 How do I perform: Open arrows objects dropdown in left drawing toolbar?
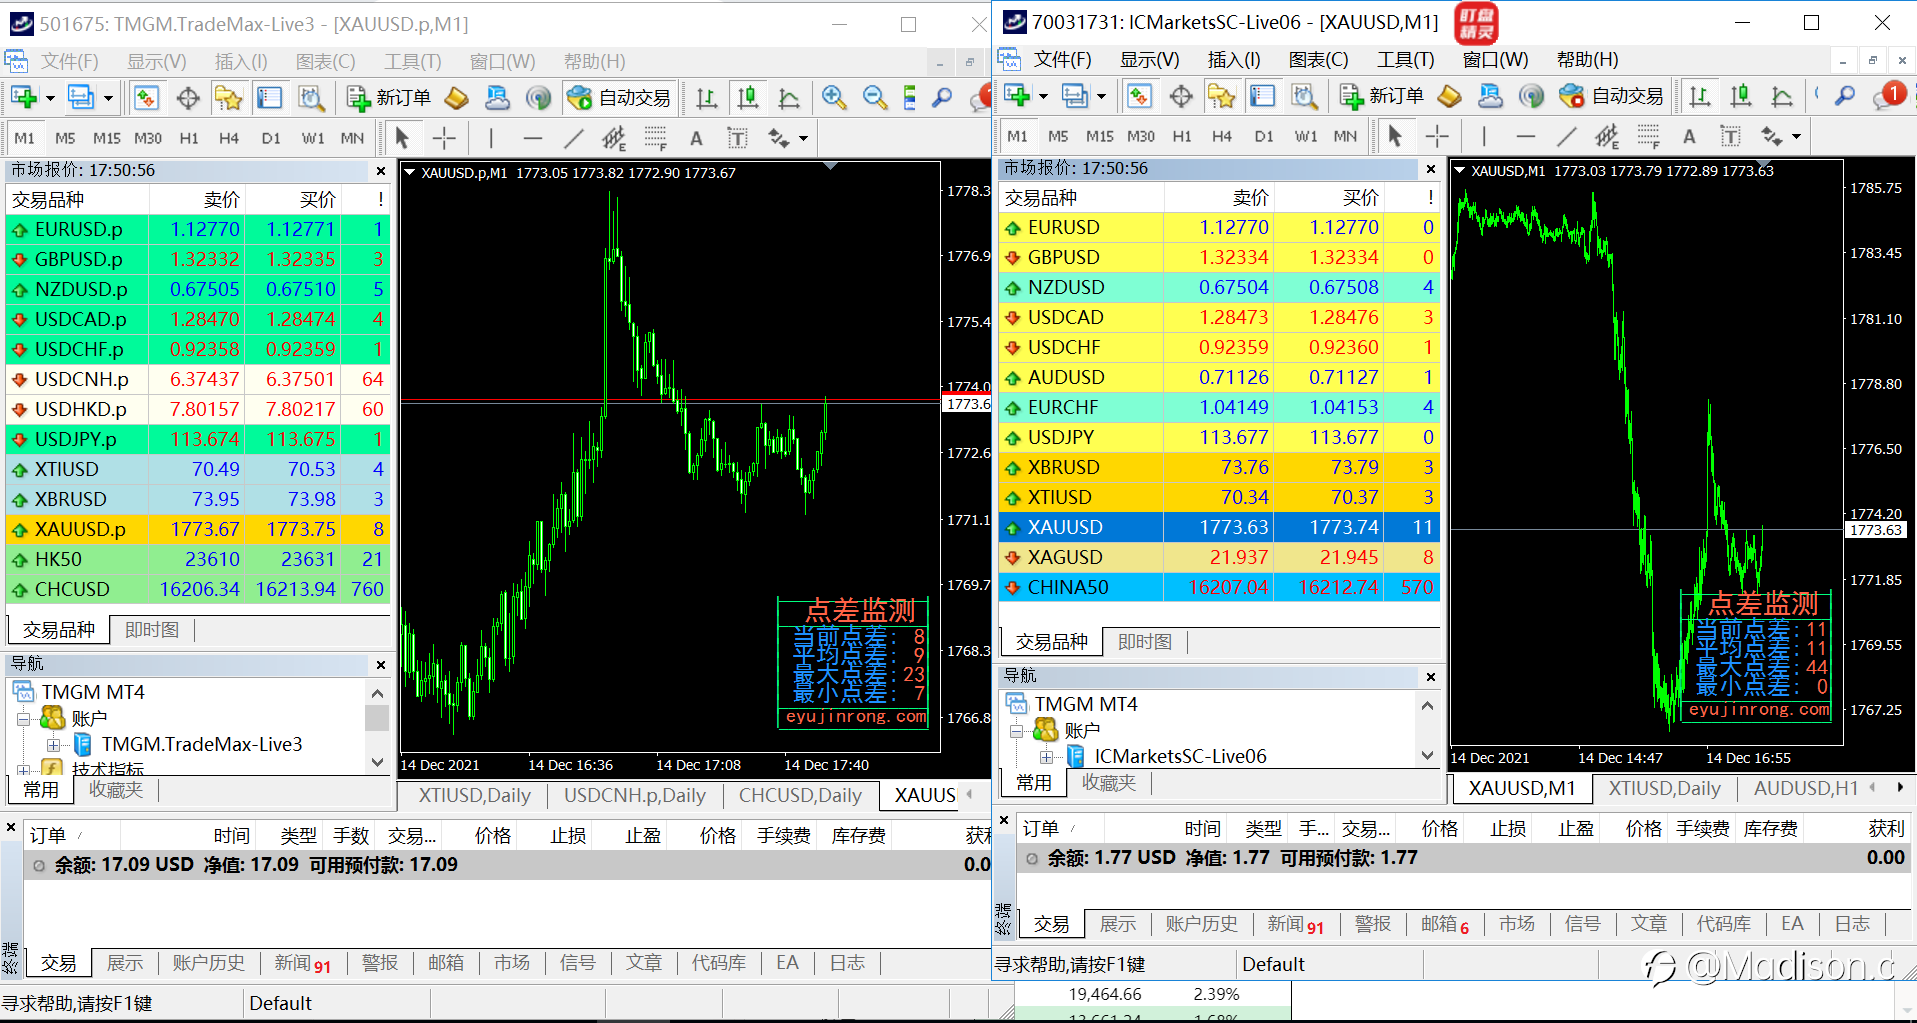point(803,138)
